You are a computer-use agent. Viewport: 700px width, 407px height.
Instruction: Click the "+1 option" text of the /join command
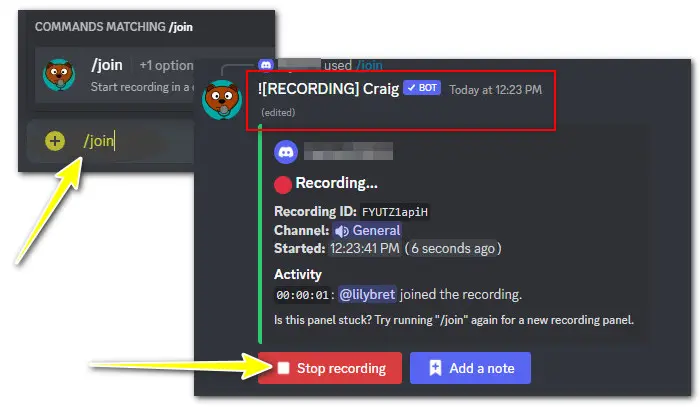pos(166,66)
